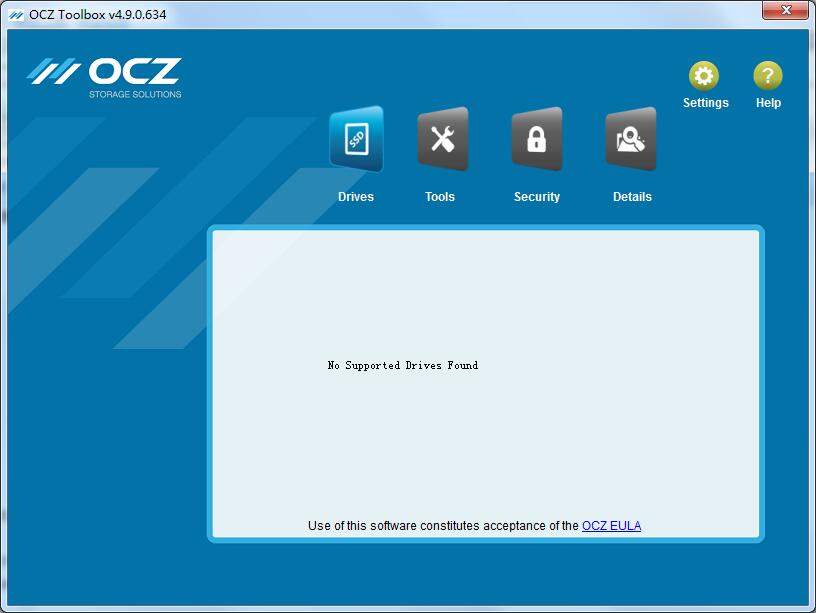Click the Settings label text
This screenshot has height=613, width=816.
pyautogui.click(x=704, y=102)
